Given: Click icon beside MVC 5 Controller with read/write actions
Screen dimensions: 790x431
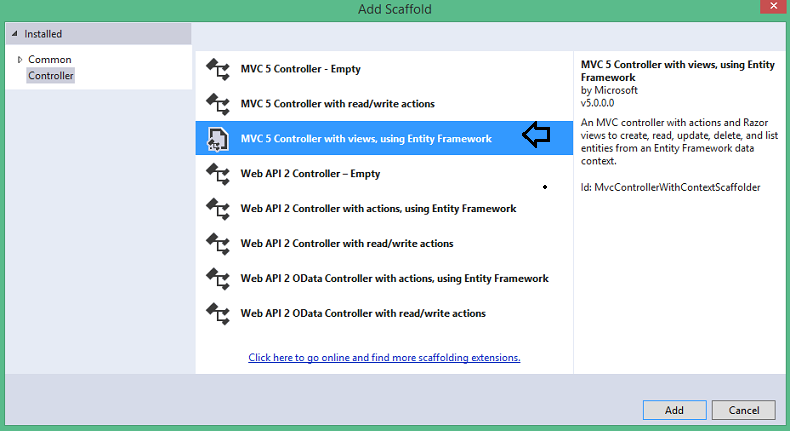Looking at the screenshot, I should point(218,104).
